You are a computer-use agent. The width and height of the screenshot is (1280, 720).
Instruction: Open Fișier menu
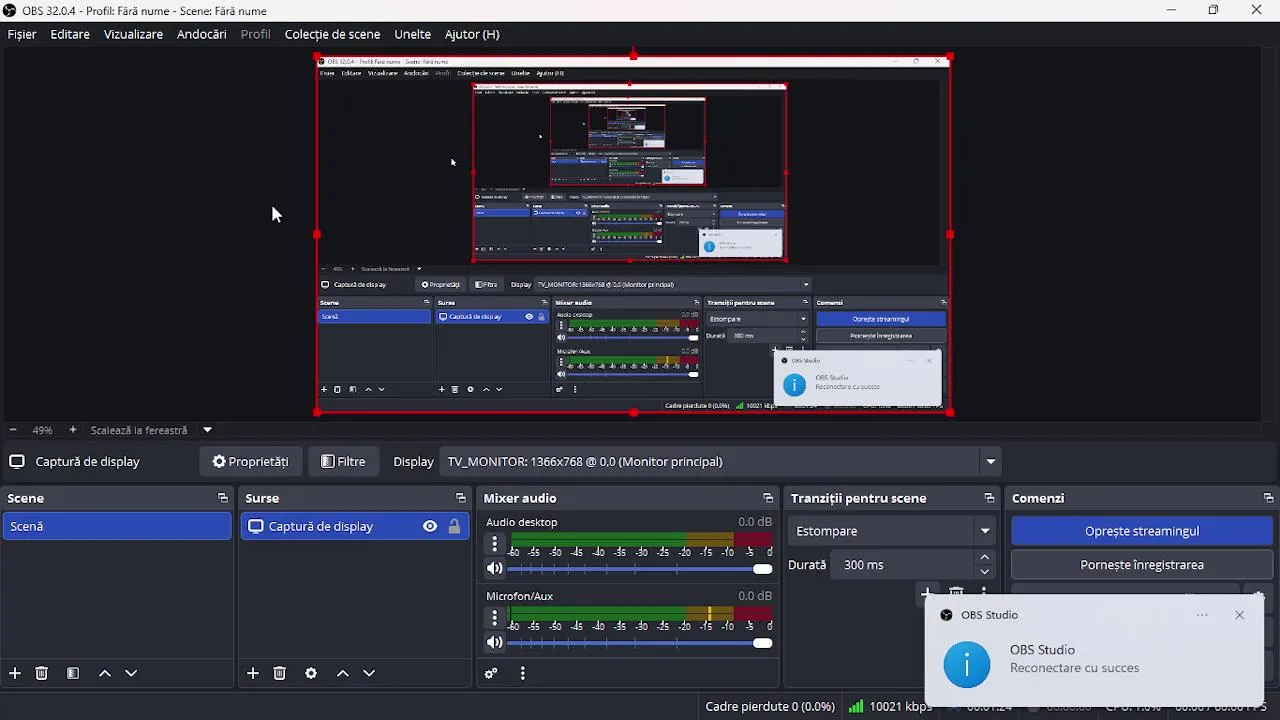tap(22, 34)
